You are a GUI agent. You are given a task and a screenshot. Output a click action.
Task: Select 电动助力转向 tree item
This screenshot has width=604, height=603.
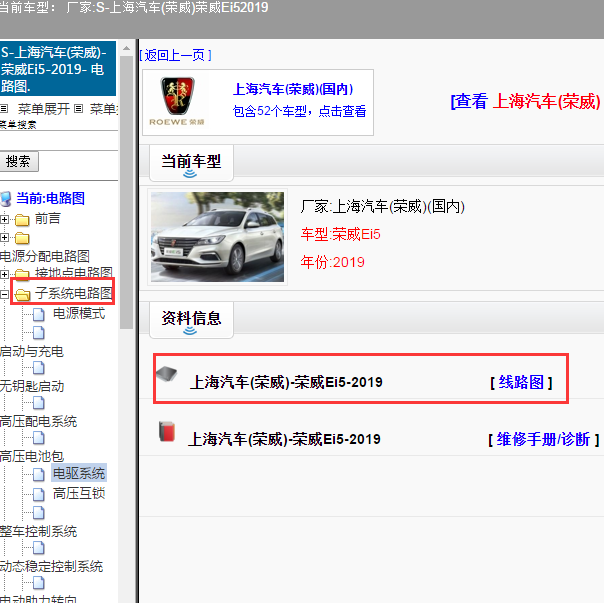pos(39,599)
